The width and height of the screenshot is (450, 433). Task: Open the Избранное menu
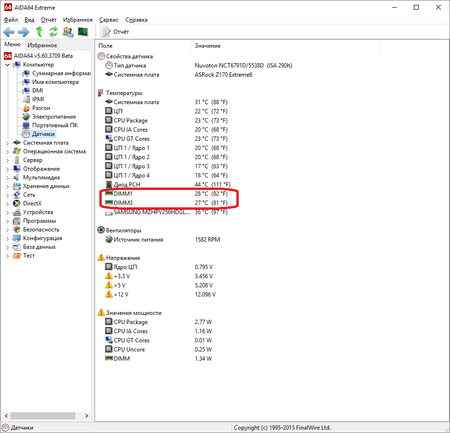78,20
